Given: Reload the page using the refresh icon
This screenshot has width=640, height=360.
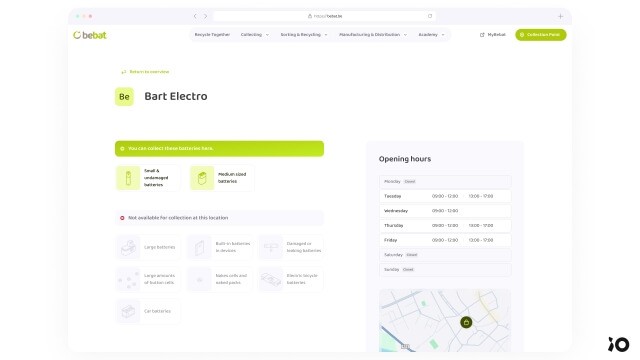Looking at the screenshot, I should 430,16.
